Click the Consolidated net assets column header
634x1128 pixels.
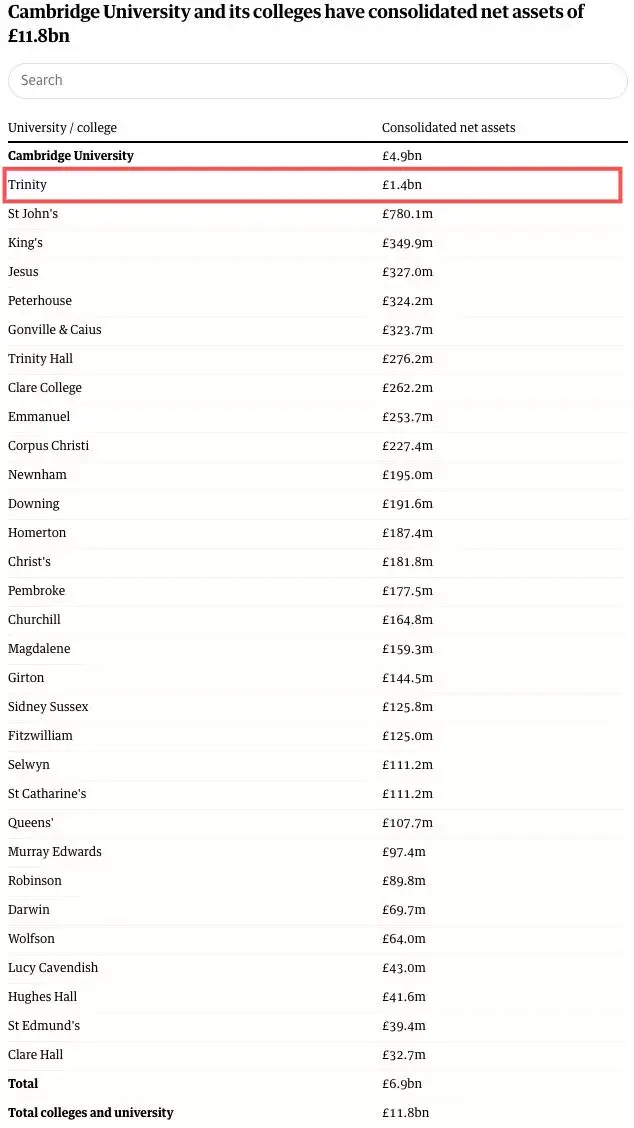click(x=448, y=128)
